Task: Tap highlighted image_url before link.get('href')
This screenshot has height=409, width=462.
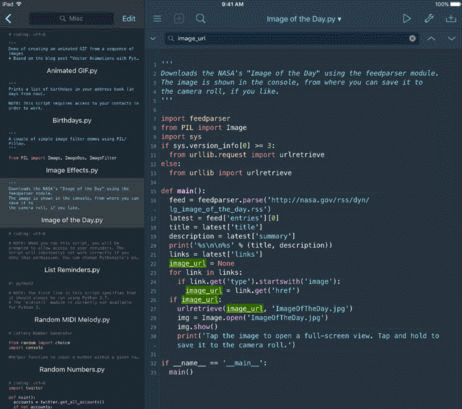Action: click(x=204, y=290)
